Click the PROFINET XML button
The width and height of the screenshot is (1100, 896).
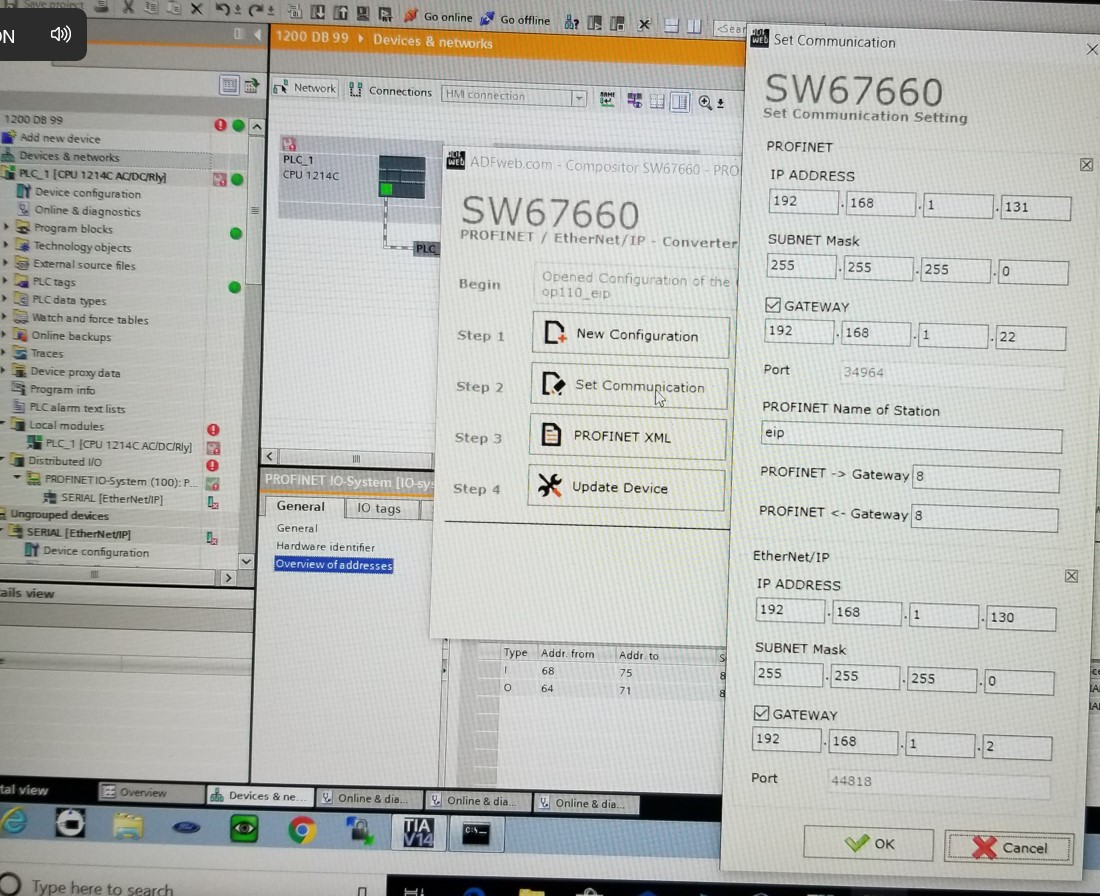pos(628,436)
